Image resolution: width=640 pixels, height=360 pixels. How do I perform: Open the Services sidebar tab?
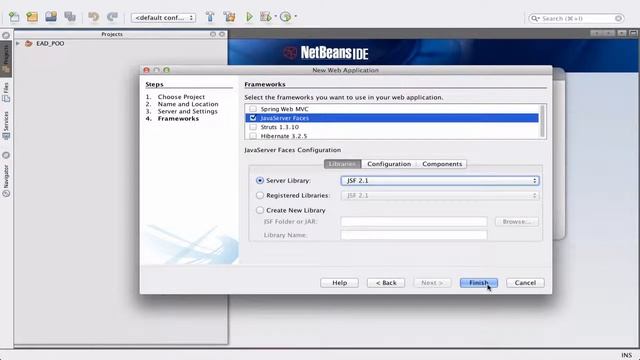(x=6, y=126)
